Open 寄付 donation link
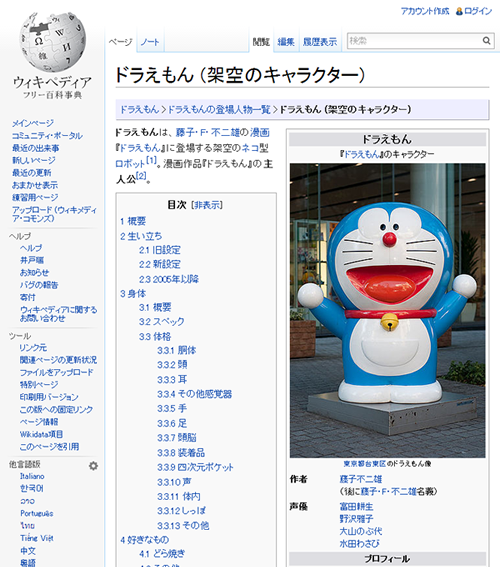Viewport: 500px width, 567px height. coord(27,297)
